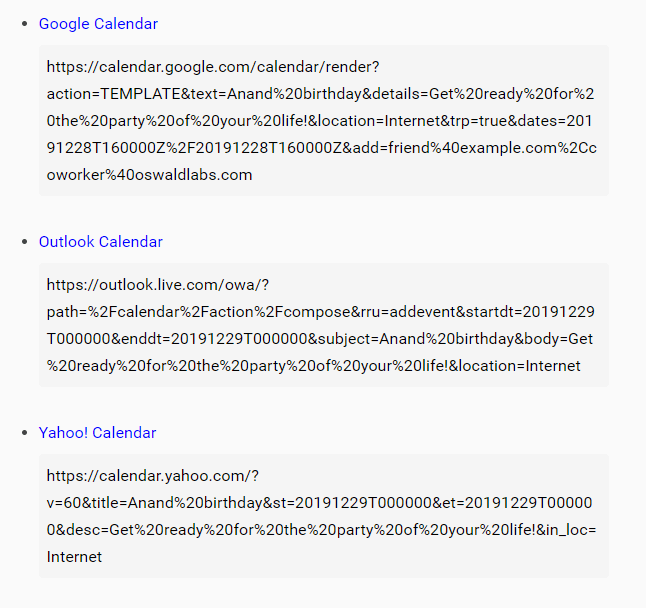Click the line starting with "T000000&enddt"

point(320,339)
